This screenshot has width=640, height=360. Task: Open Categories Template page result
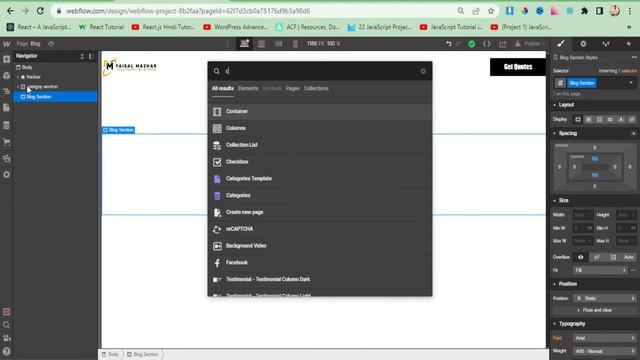tap(320, 179)
